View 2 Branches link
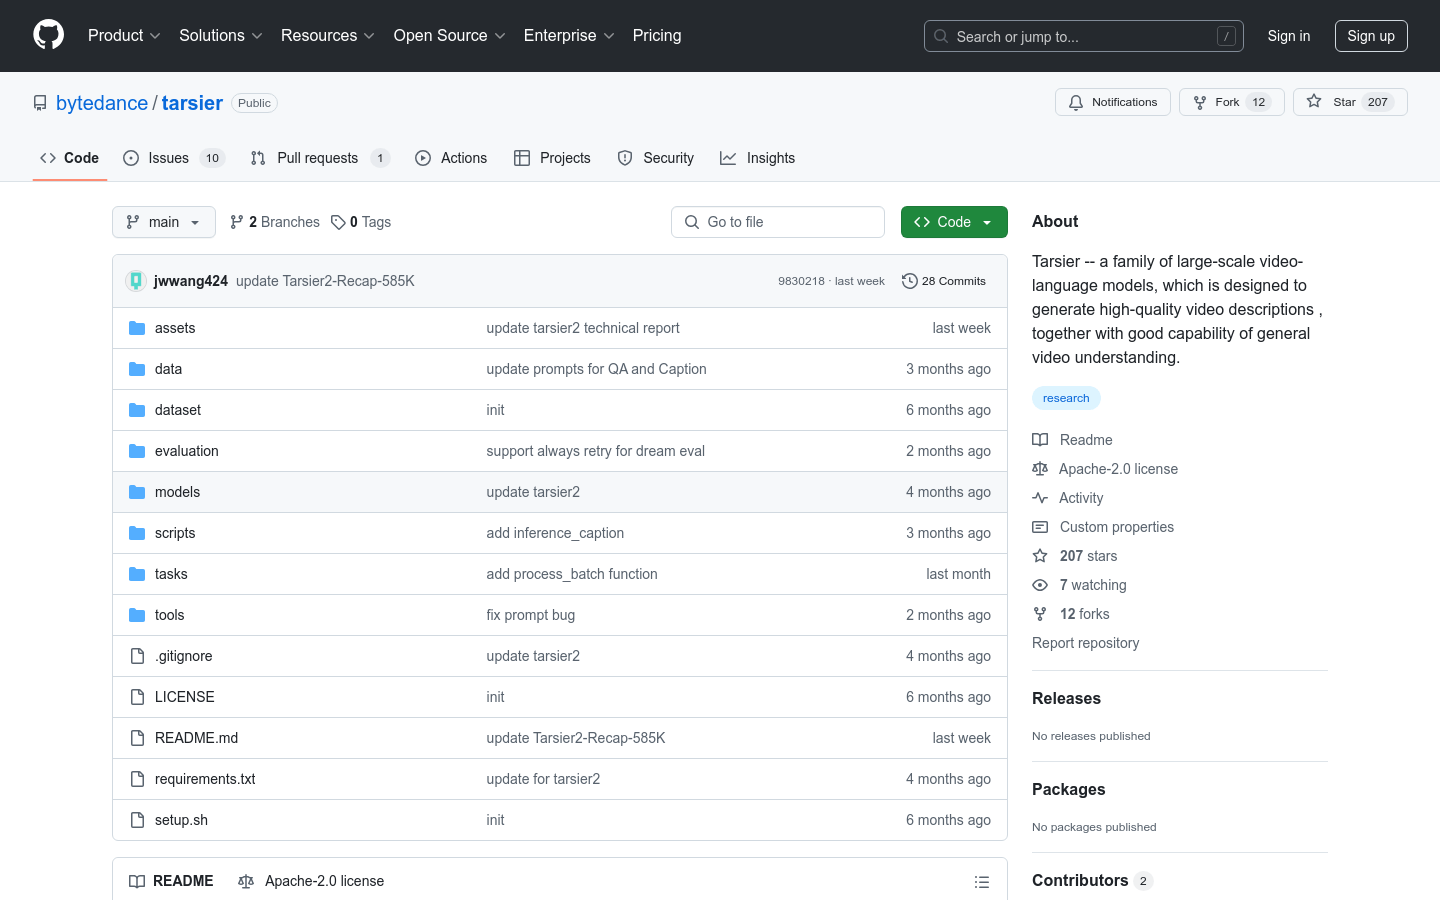Screen dimensions: 1440x900 pos(275,222)
